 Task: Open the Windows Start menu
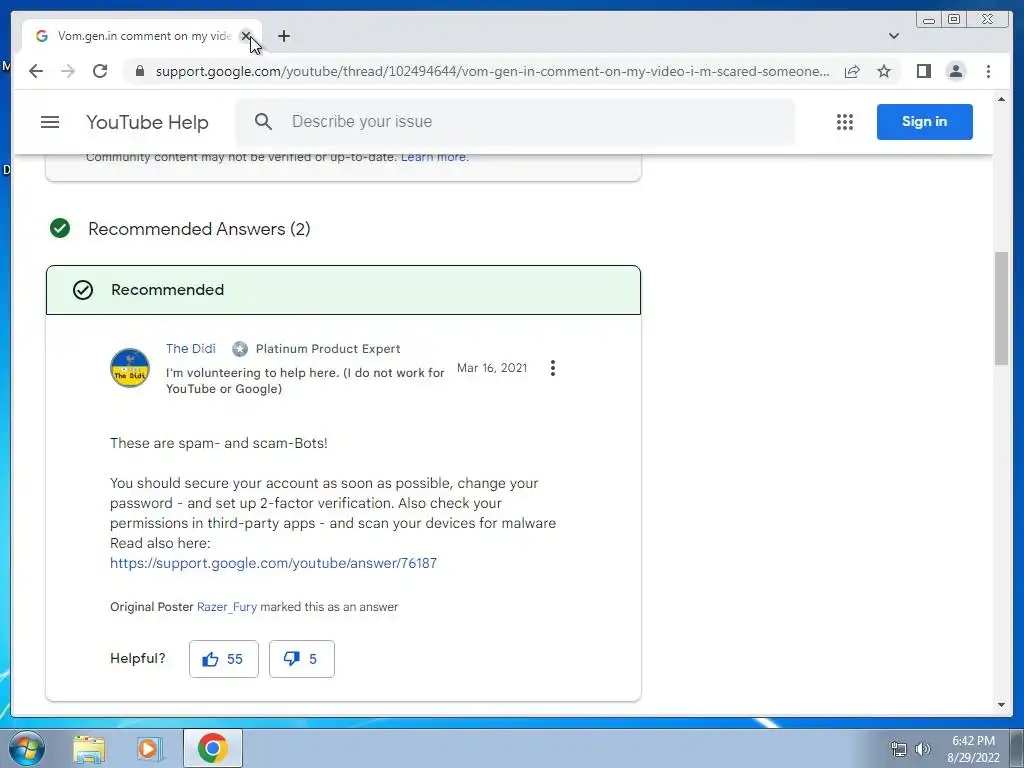pyautogui.click(x=26, y=748)
